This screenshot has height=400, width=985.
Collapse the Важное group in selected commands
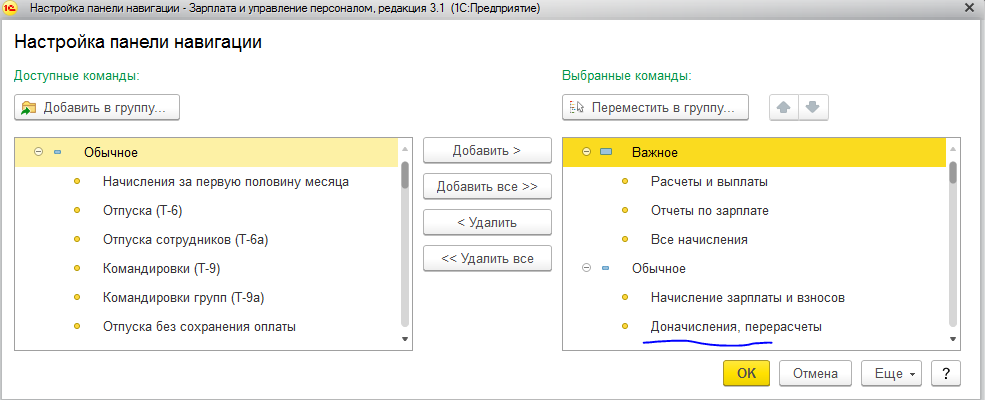pyautogui.click(x=587, y=152)
